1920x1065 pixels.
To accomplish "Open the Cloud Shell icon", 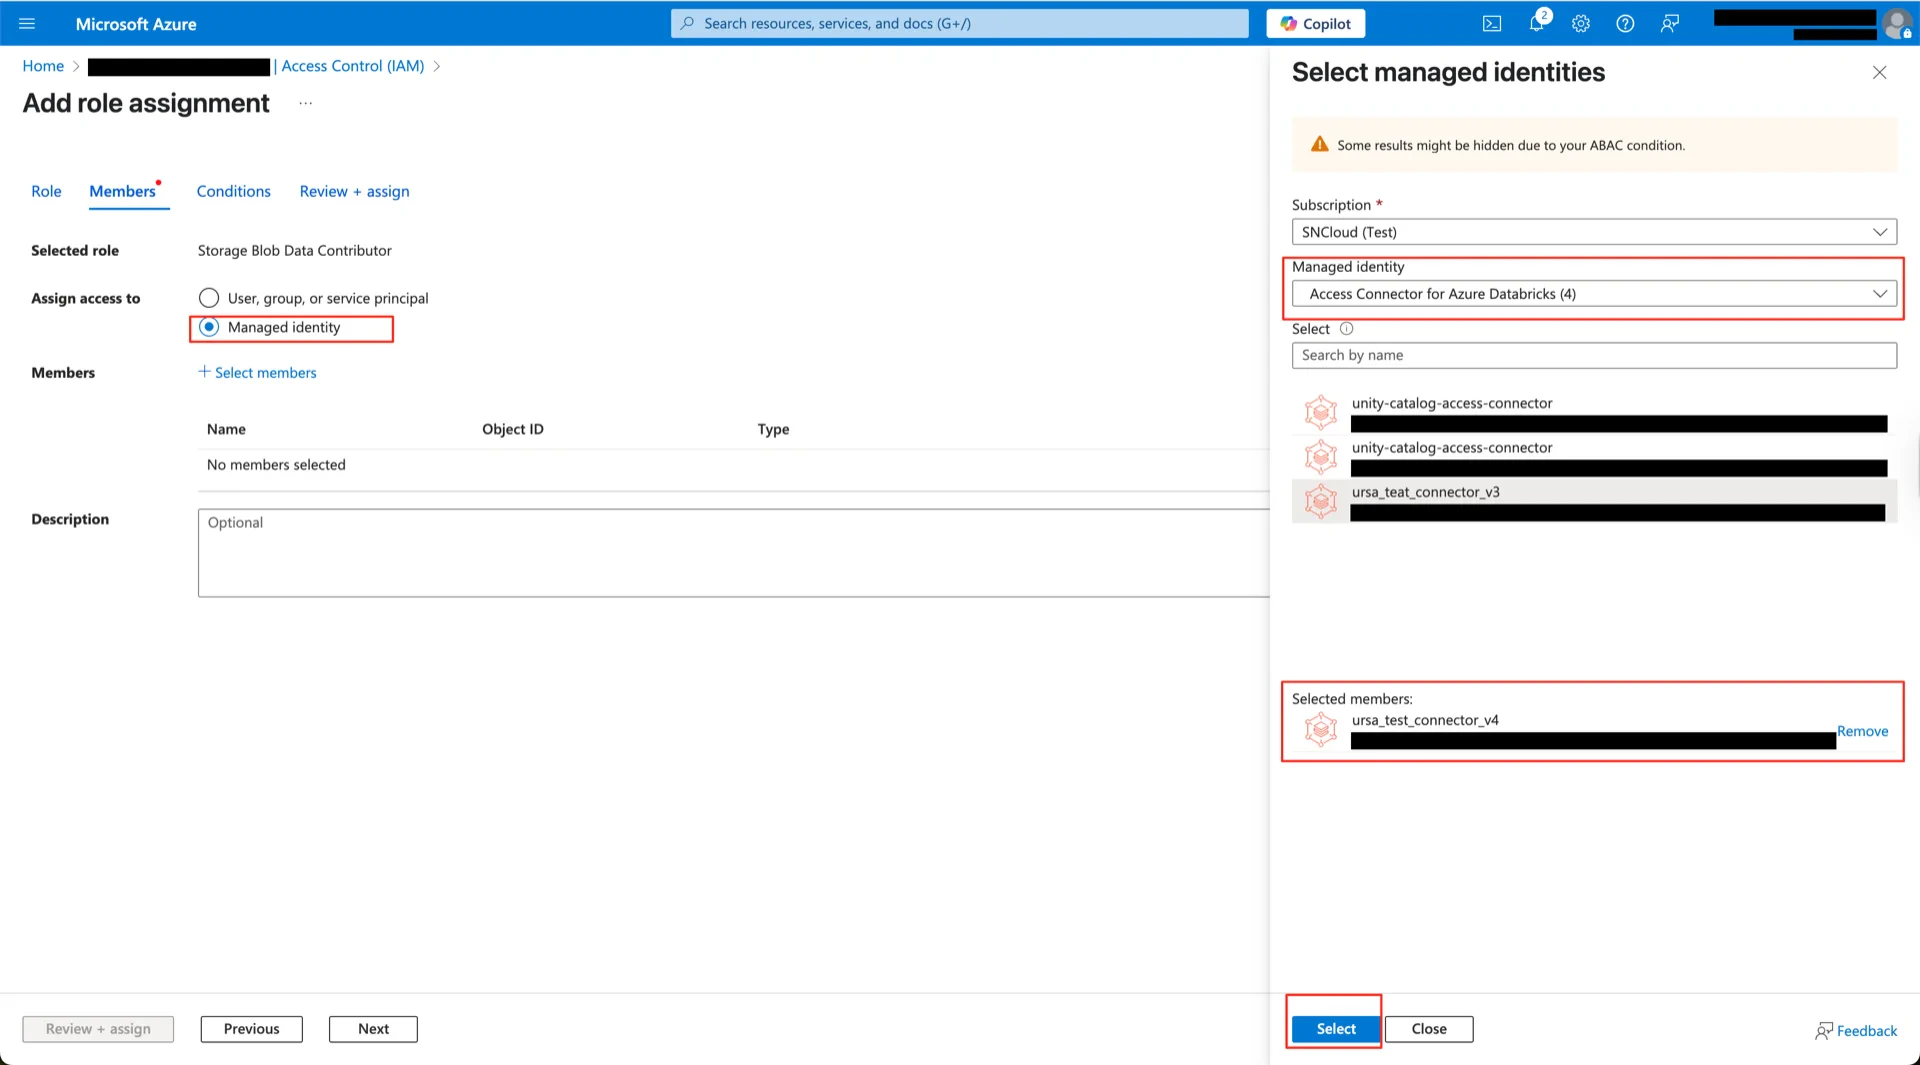I will 1491,23.
